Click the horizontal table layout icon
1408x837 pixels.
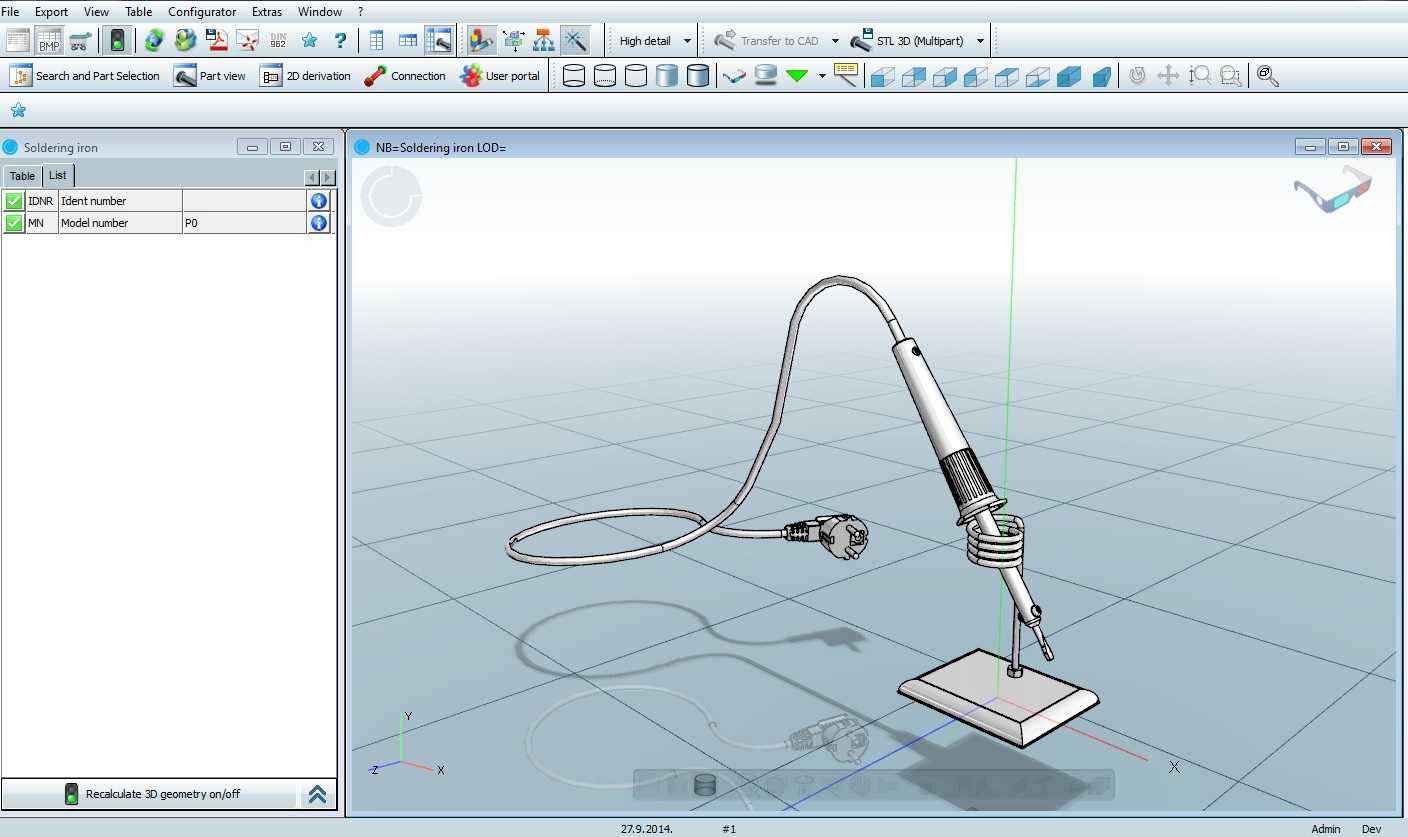click(x=408, y=41)
